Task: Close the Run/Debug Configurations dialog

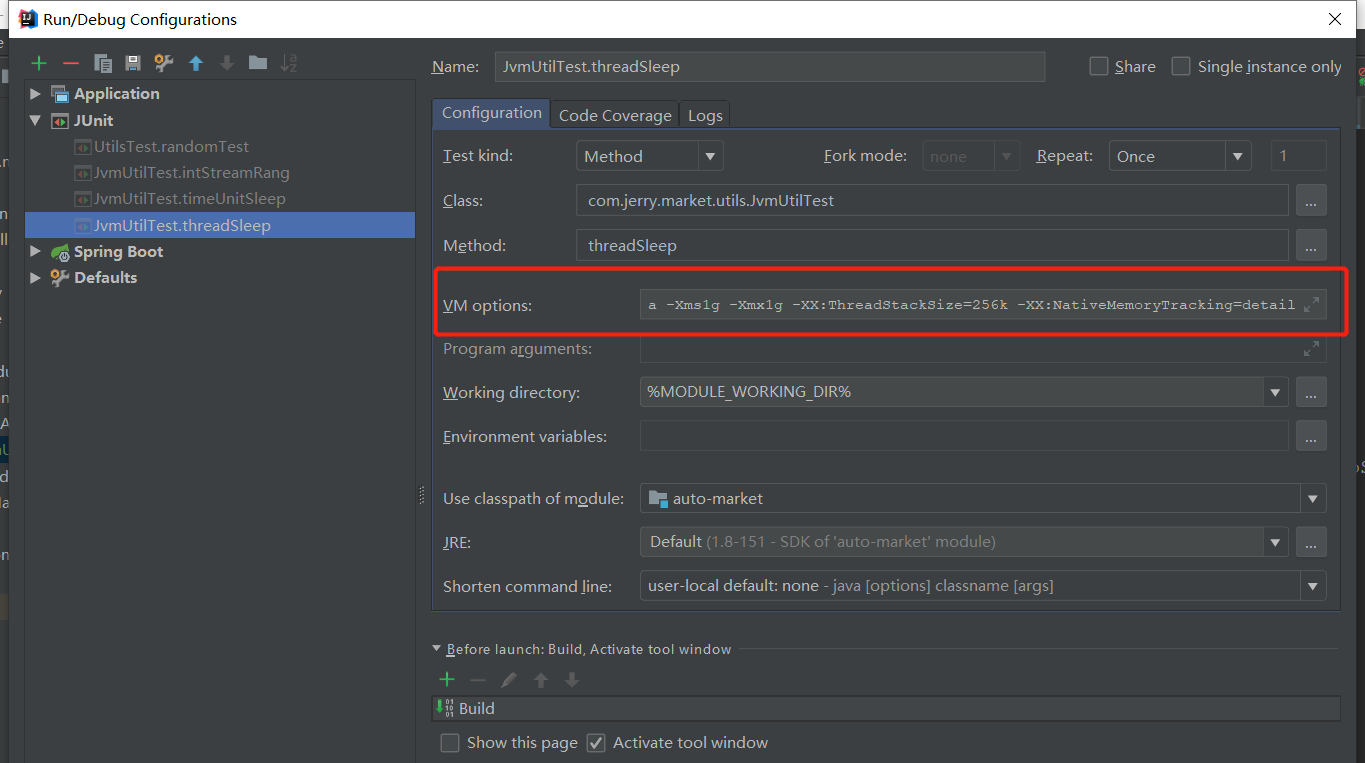Action: [1335, 19]
